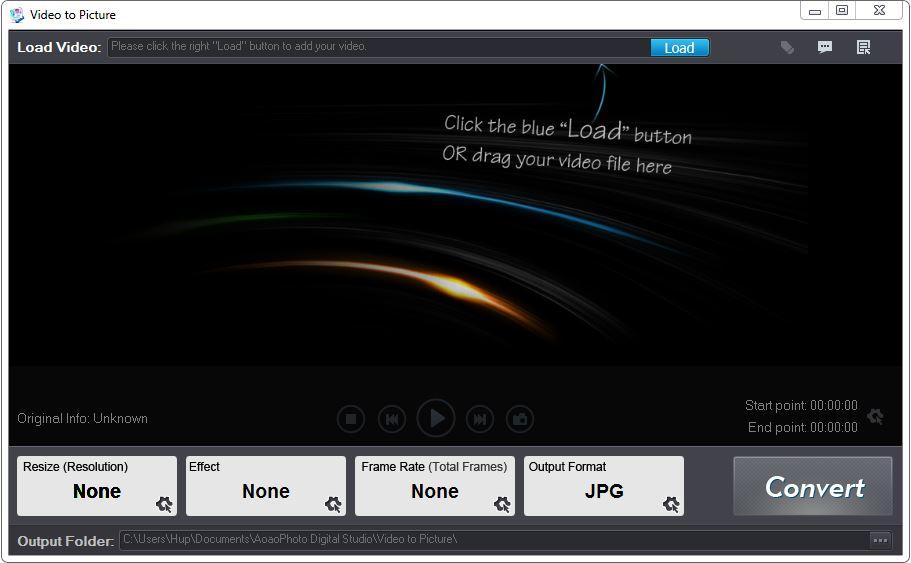Click the Stop playback button
Image resolution: width=911 pixels, height=563 pixels.
click(x=351, y=419)
